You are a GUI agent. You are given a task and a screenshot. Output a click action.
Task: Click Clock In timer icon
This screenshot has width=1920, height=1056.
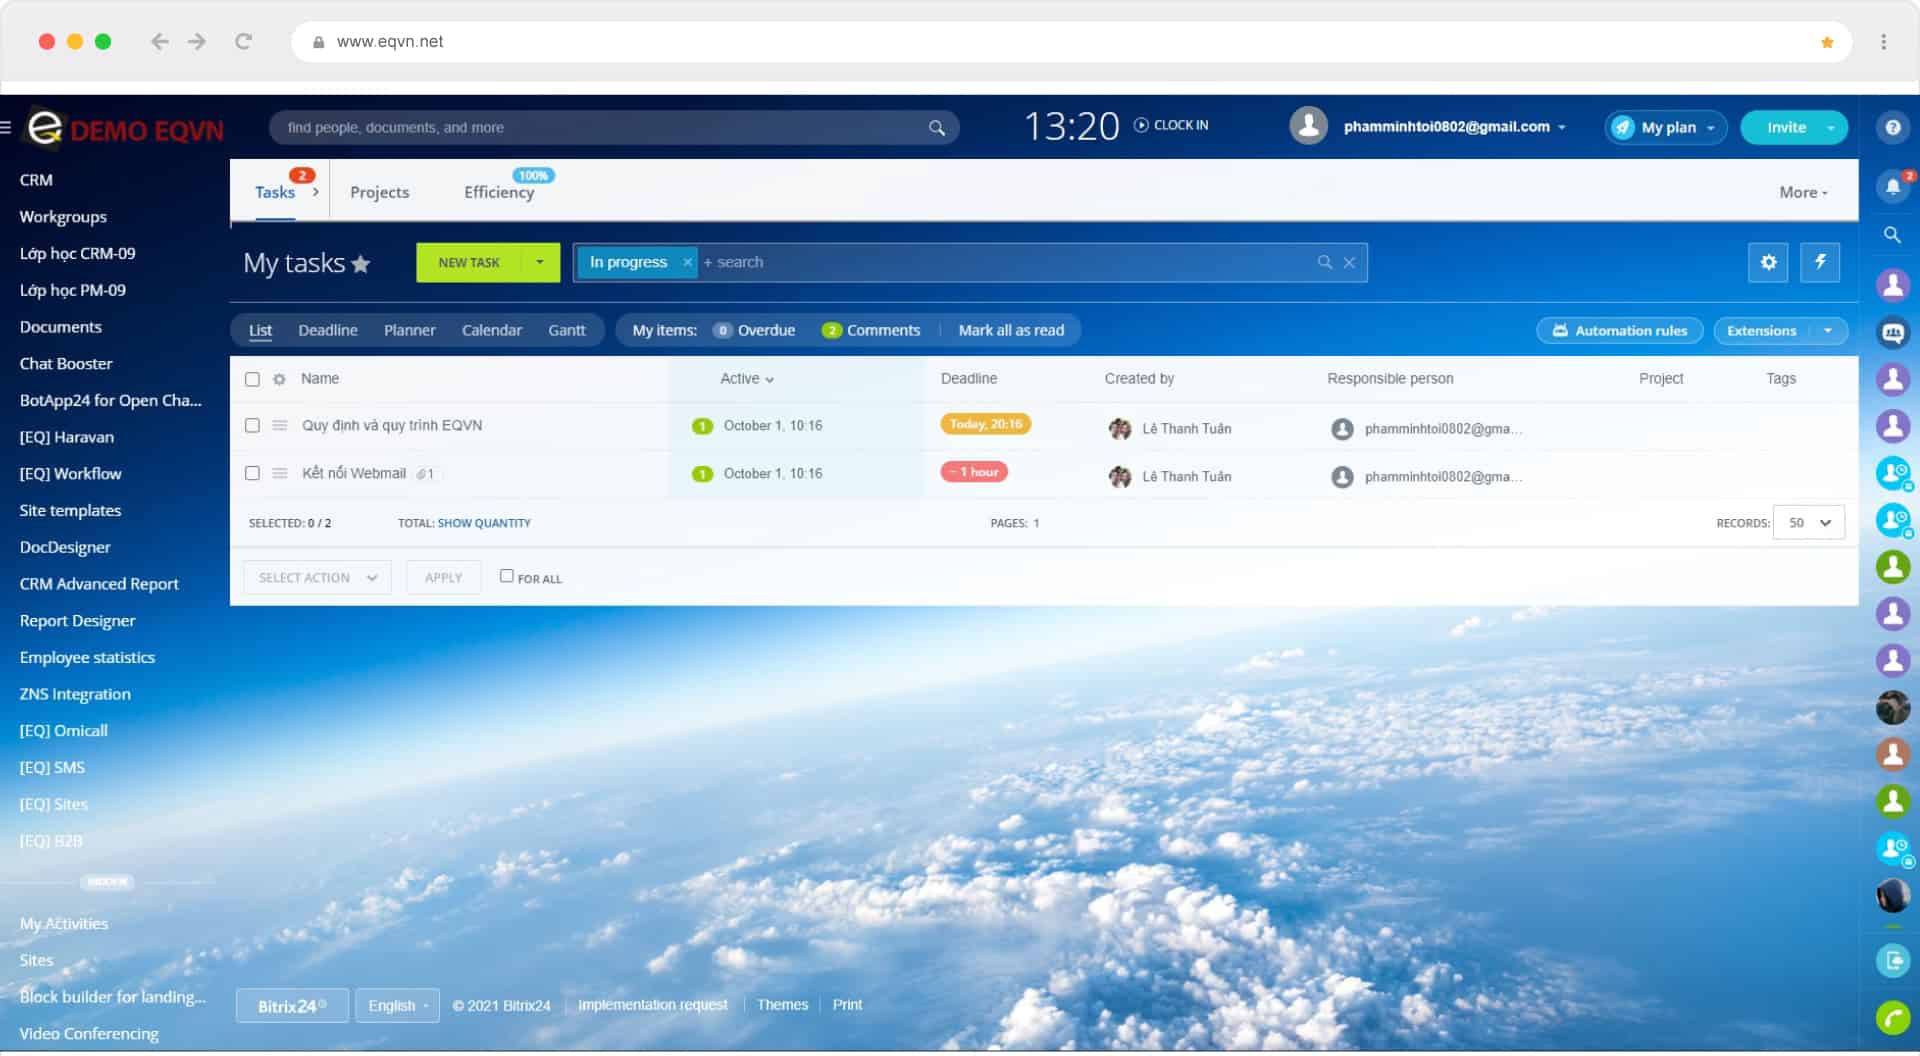1141,125
